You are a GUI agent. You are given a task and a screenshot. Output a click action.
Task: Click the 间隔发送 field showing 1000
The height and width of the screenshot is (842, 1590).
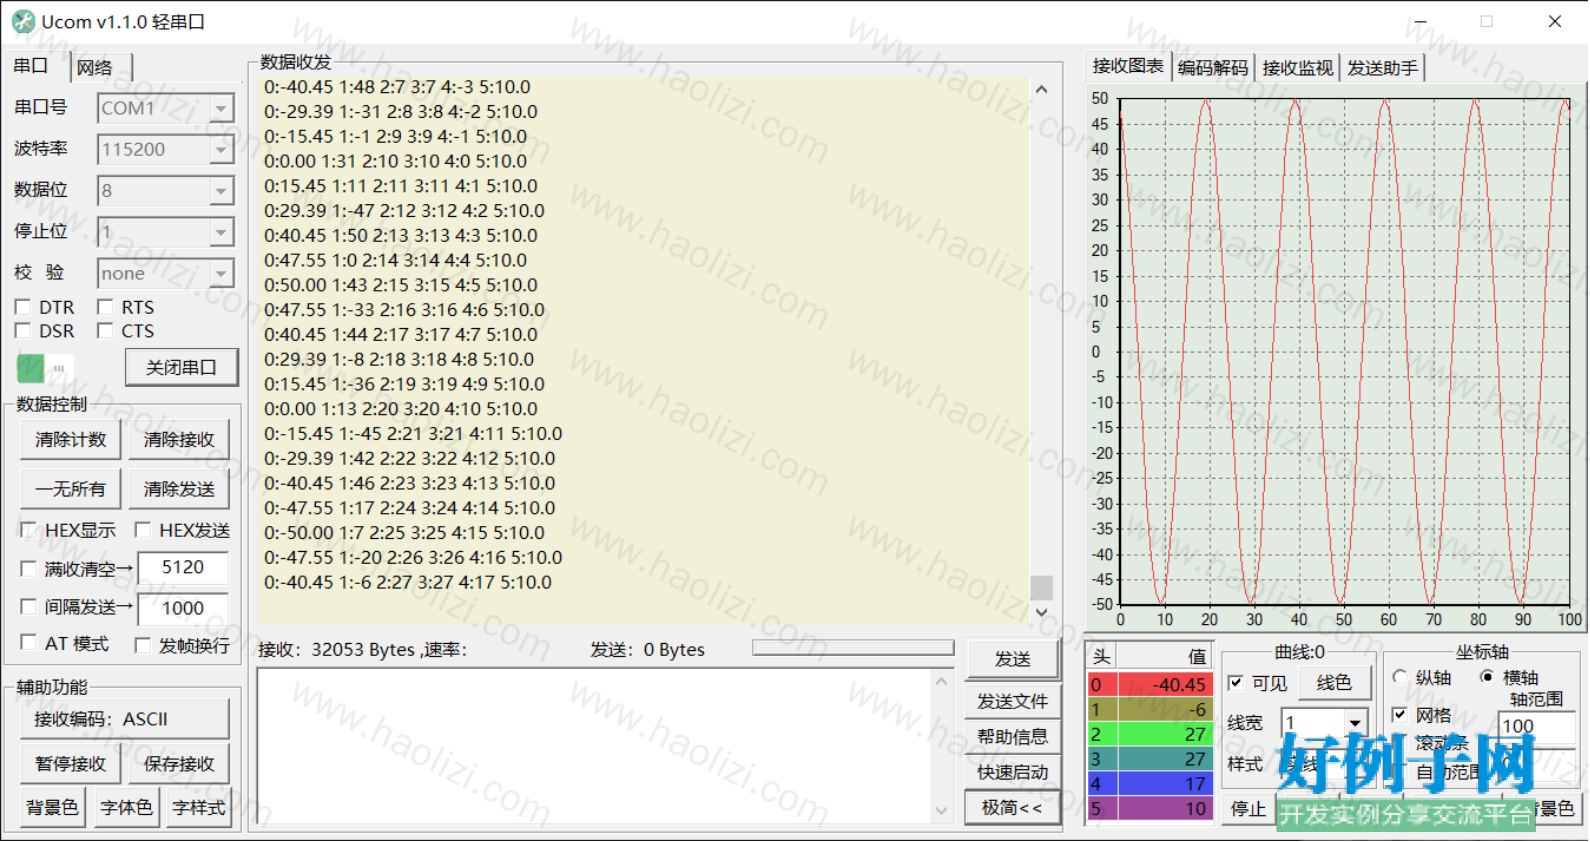pos(183,608)
